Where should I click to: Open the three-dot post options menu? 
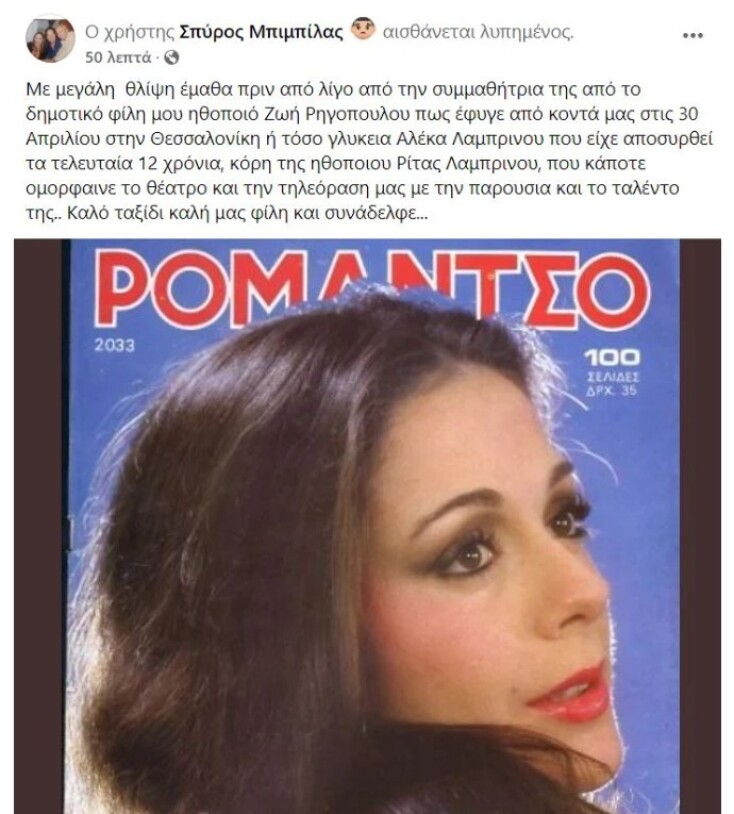[x=692, y=35]
